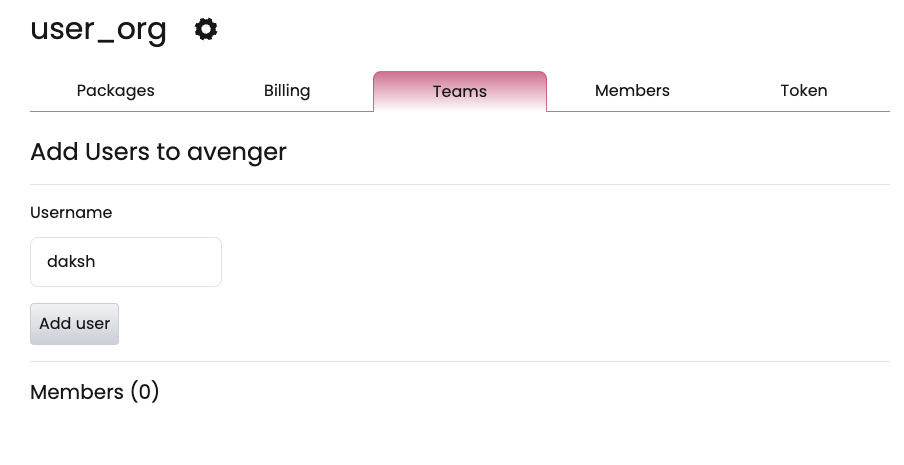
Task: Show organization token via Token tab
Action: point(804,90)
